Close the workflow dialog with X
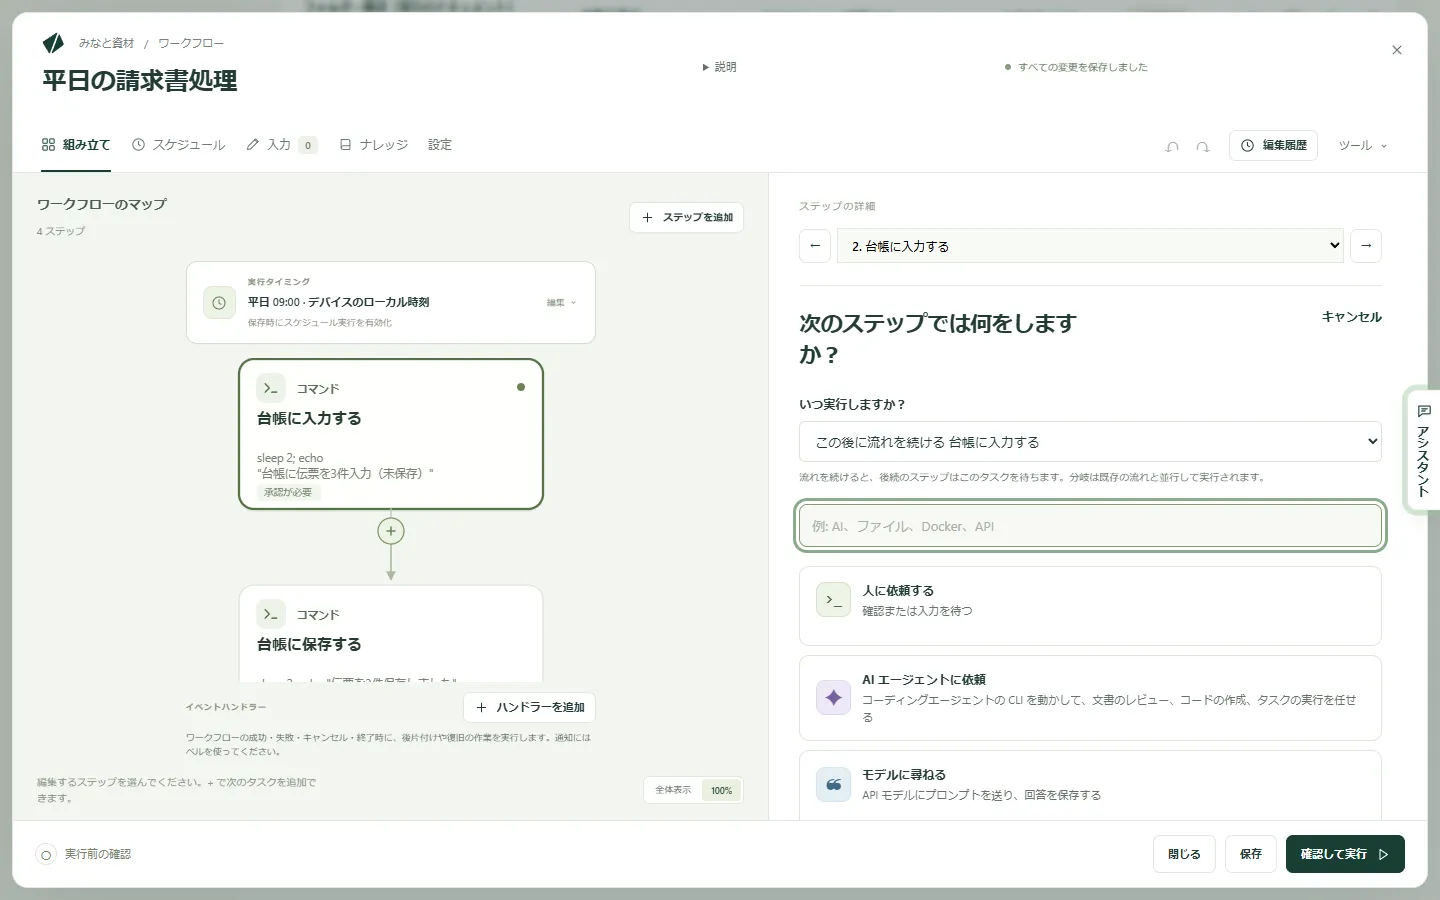 click(1397, 50)
